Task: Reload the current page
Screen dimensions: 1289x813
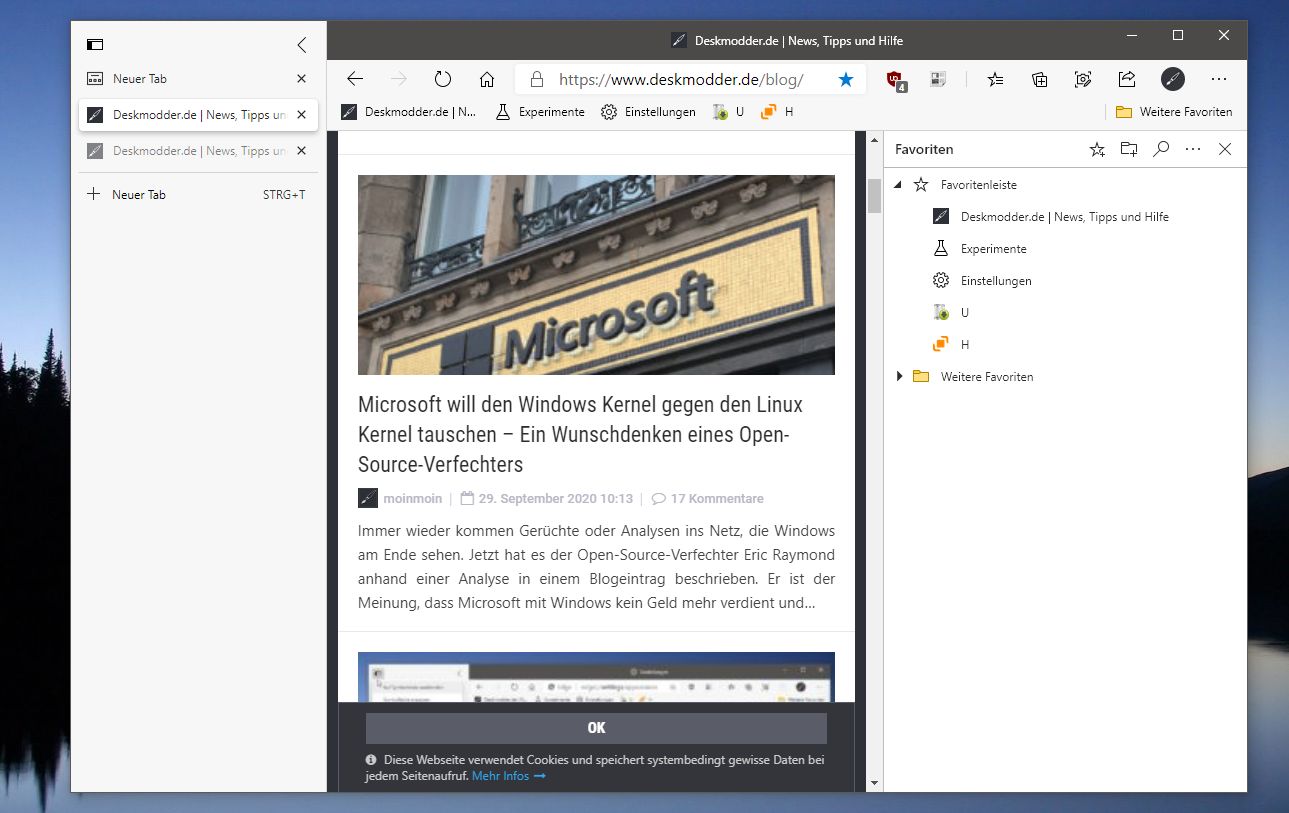Action: pyautogui.click(x=443, y=79)
